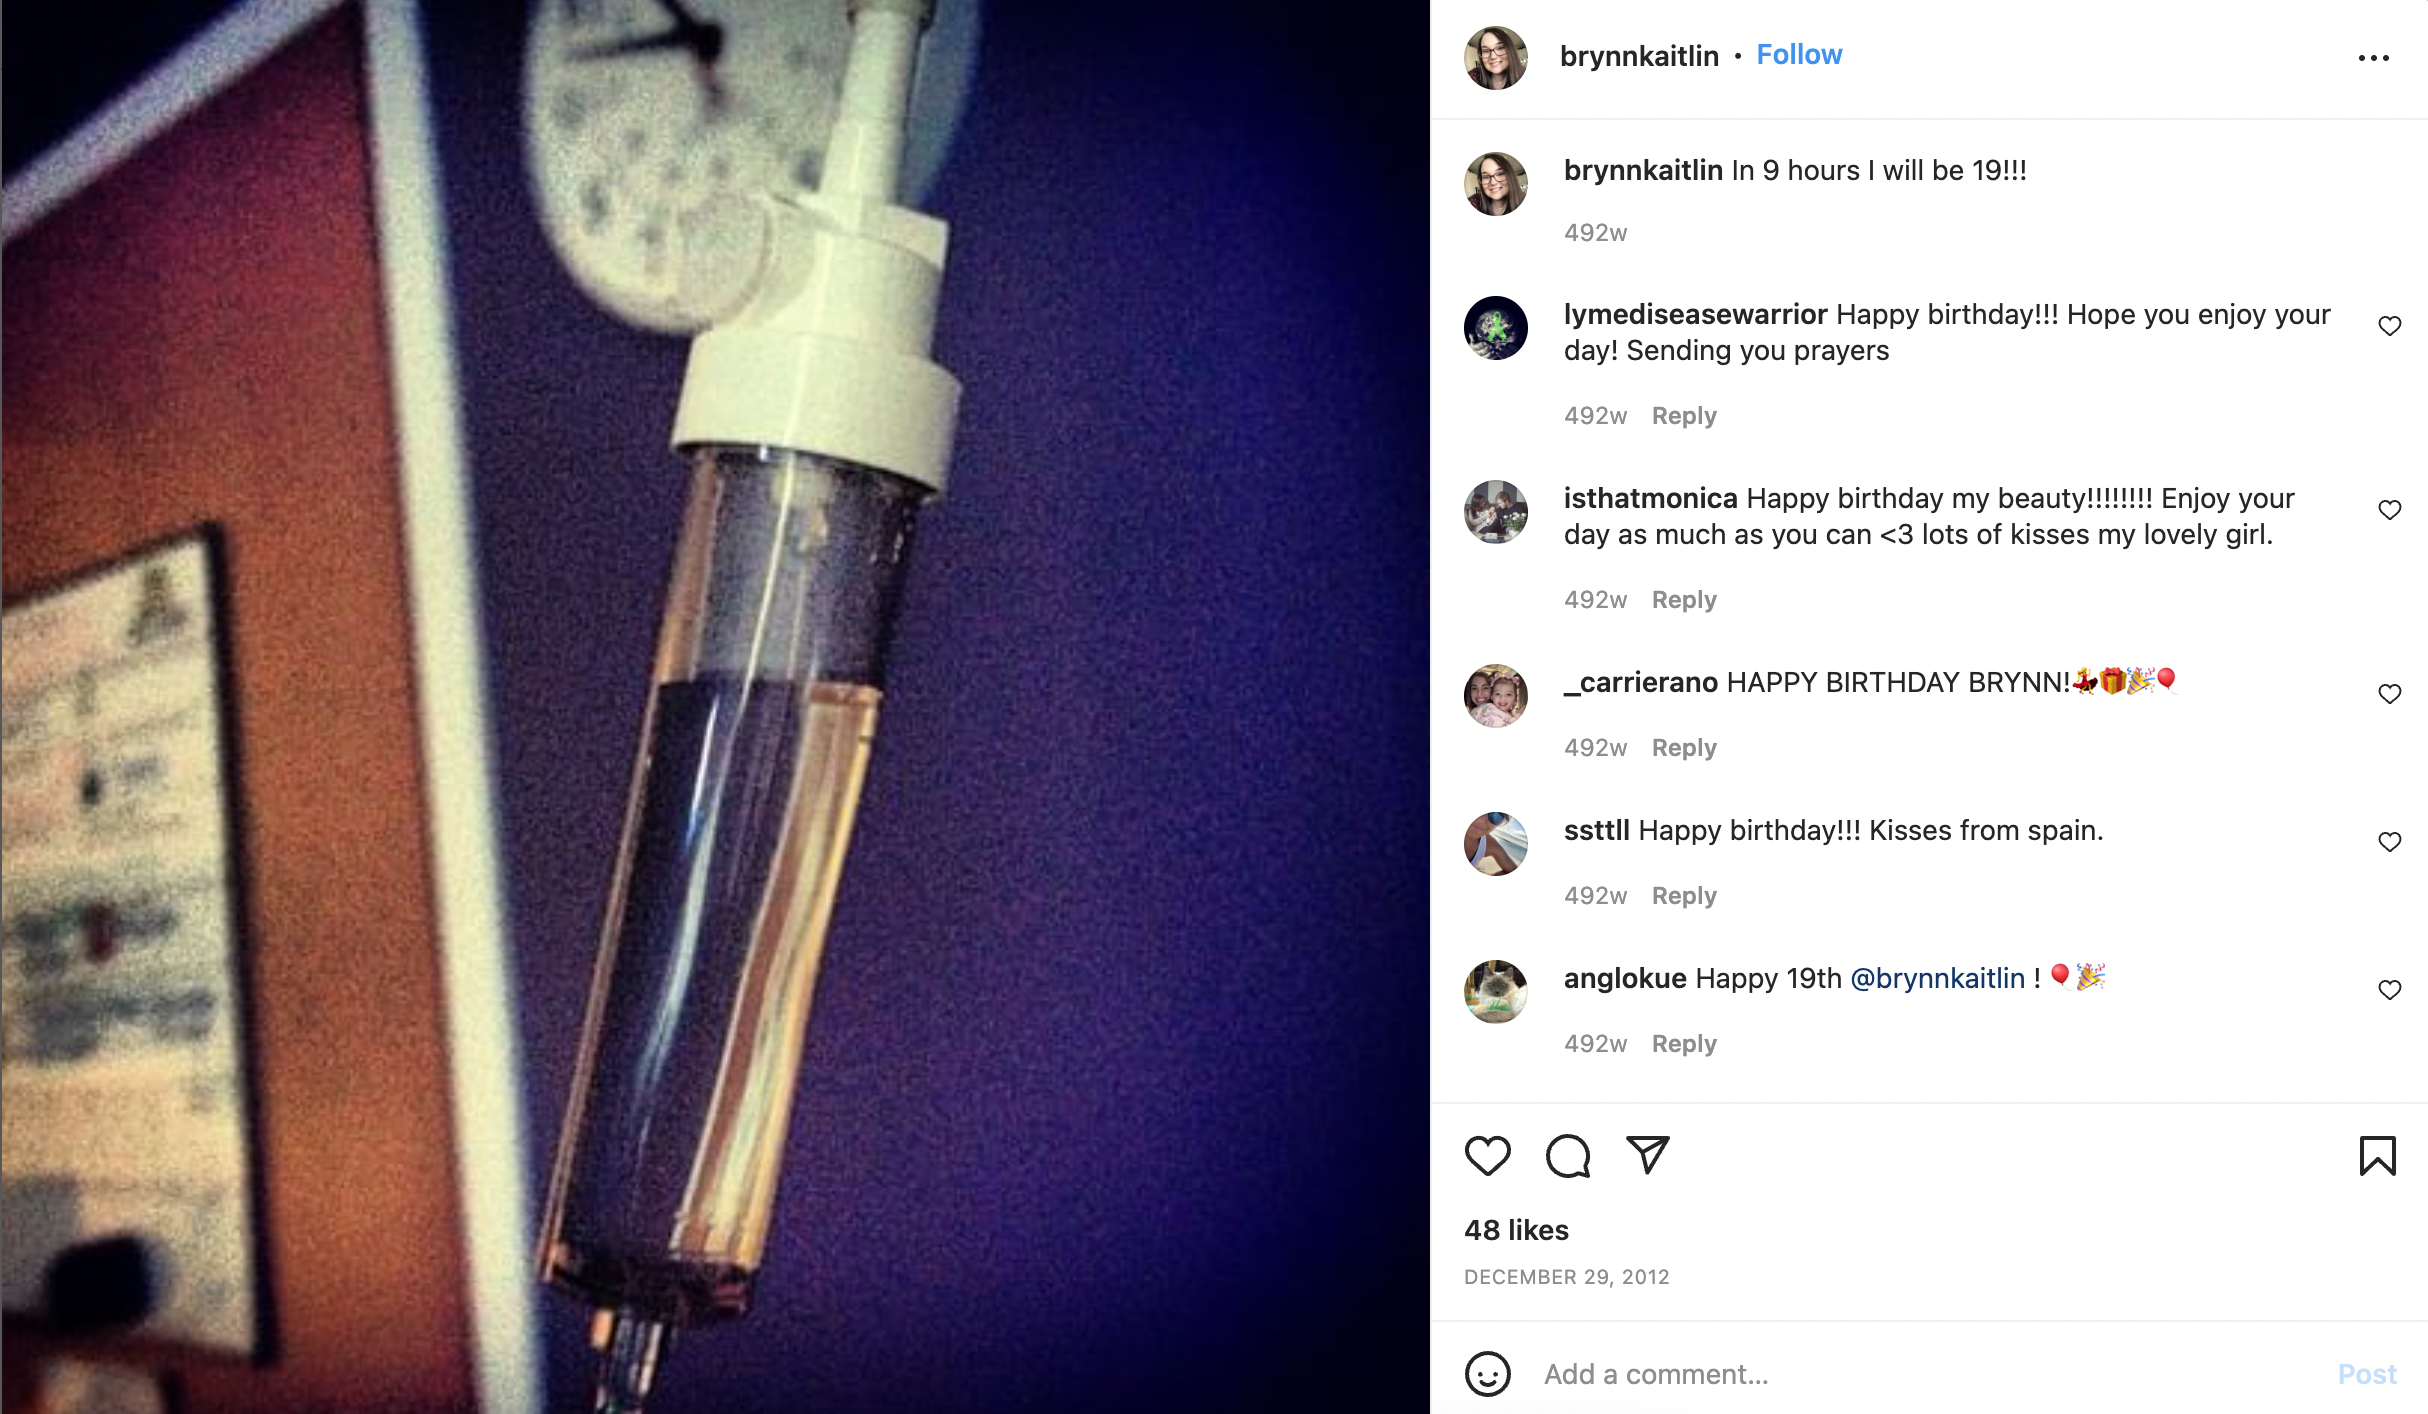Like the post with the heart icon
2428x1414 pixels.
pyautogui.click(x=1487, y=1156)
